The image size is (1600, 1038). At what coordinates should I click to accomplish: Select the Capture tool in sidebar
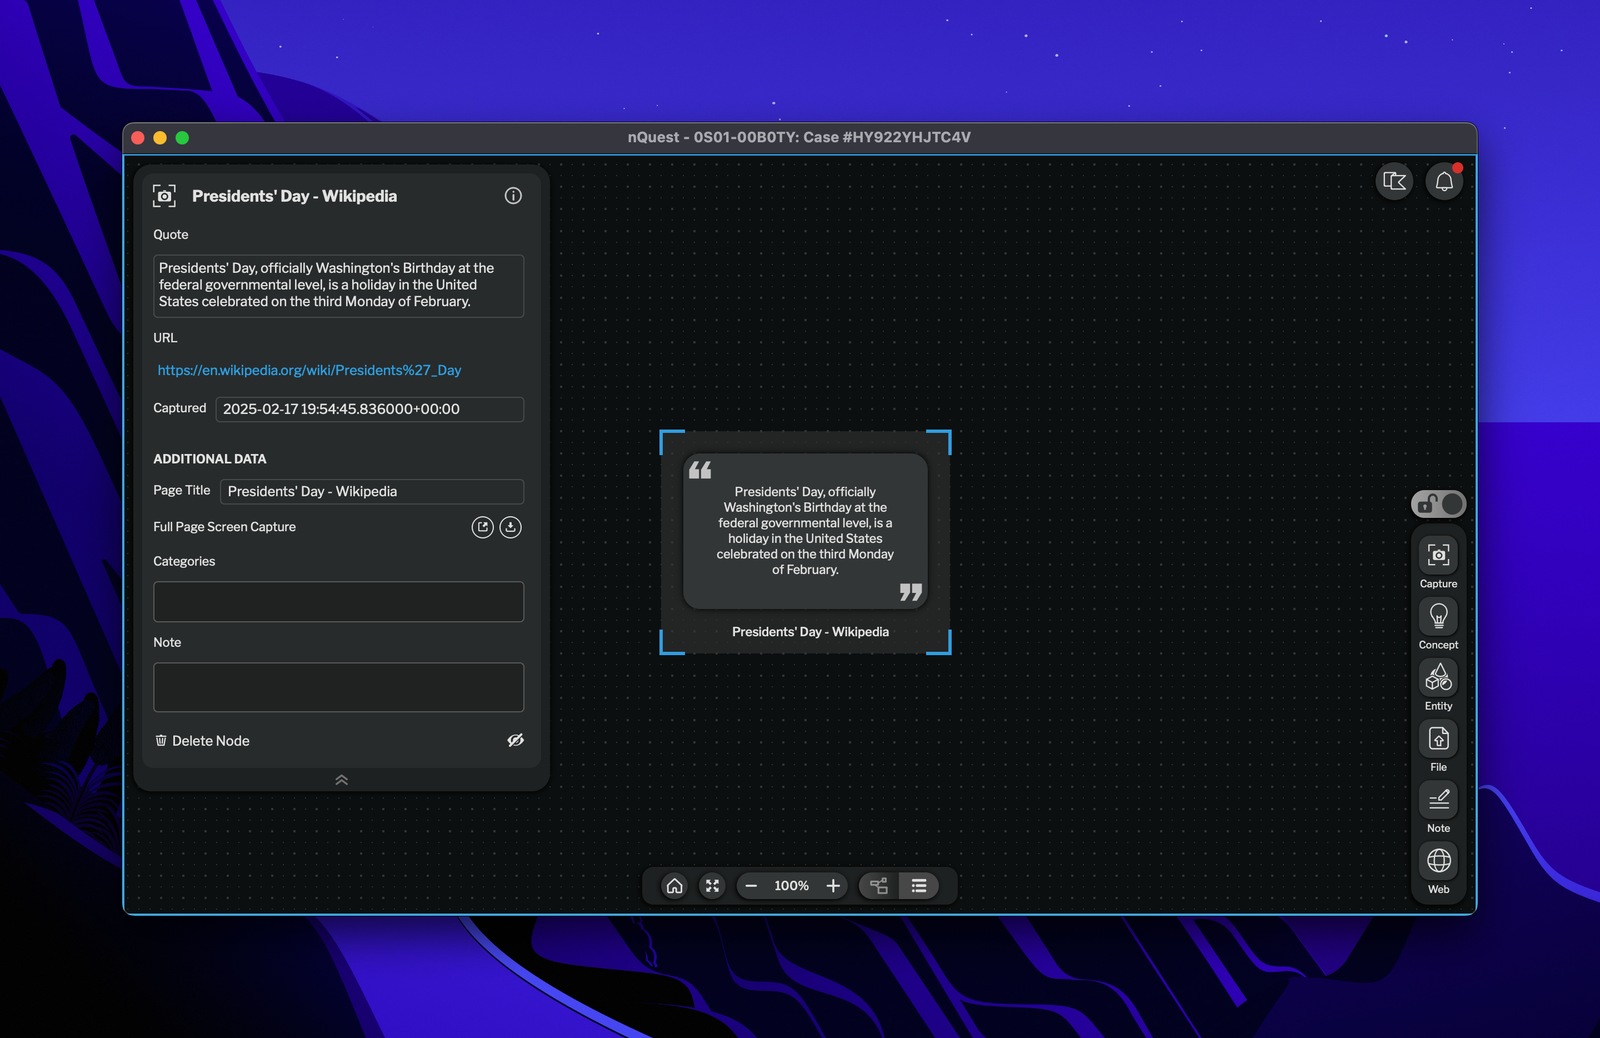coord(1438,564)
